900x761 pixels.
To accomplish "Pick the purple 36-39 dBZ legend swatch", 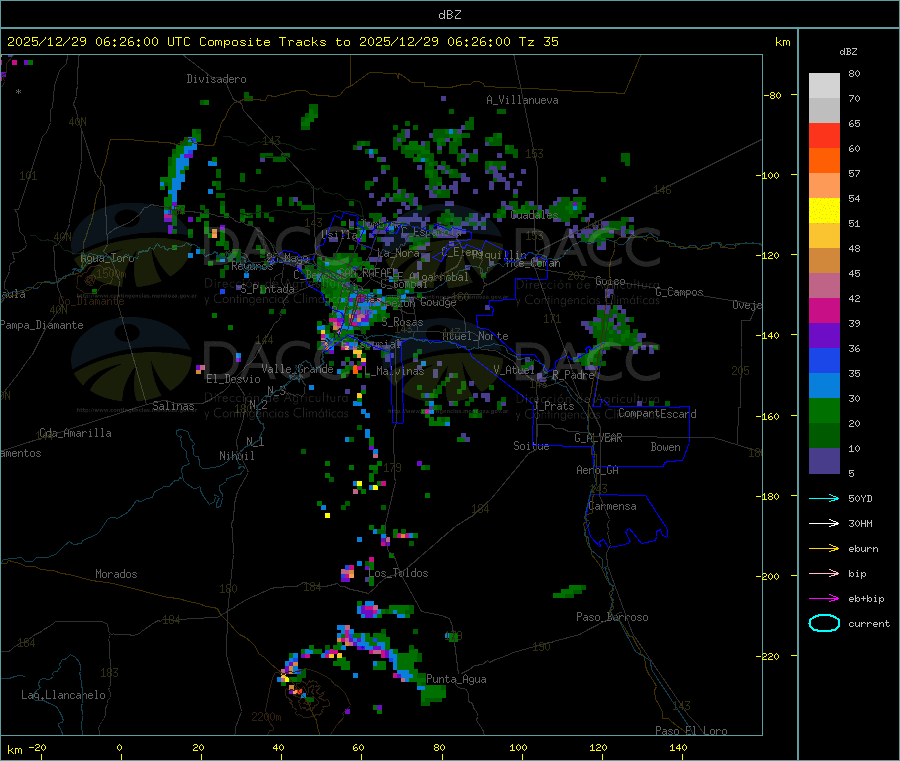I will [x=824, y=336].
